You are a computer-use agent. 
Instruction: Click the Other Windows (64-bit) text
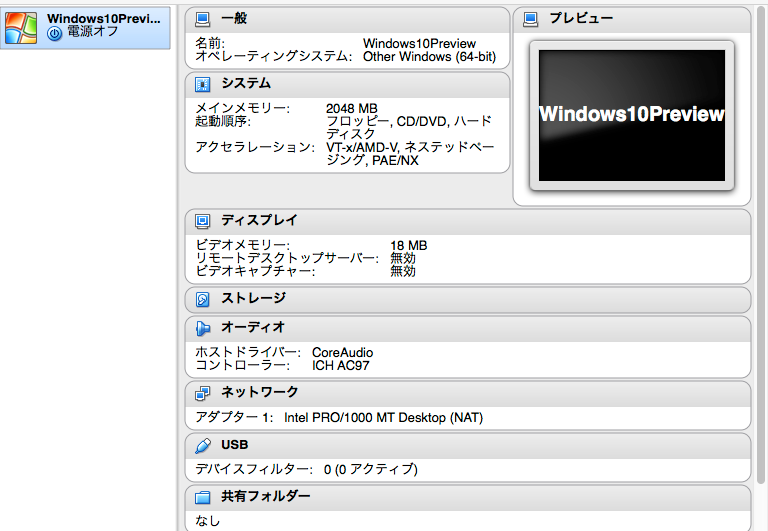[x=430, y=57]
